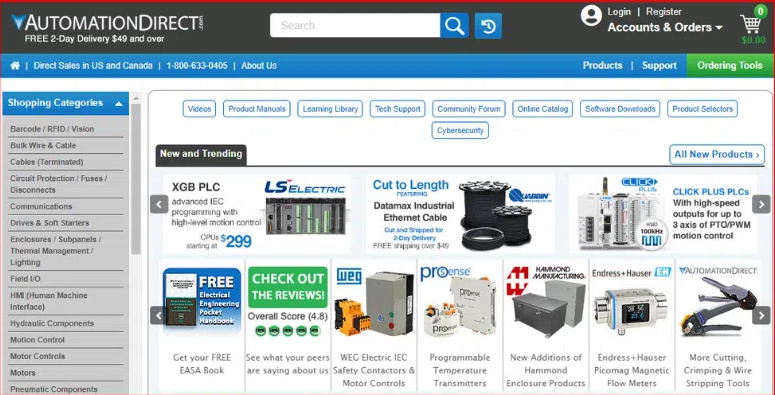Open Product Selectors
This screenshot has height=395, width=775.
click(702, 109)
